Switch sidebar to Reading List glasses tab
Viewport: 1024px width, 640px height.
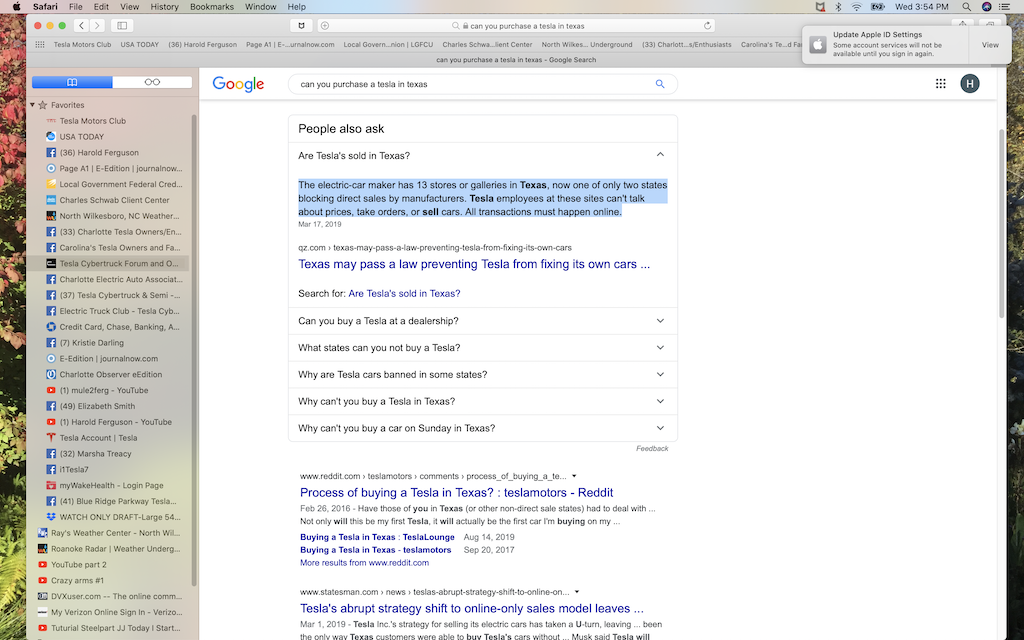tap(152, 82)
